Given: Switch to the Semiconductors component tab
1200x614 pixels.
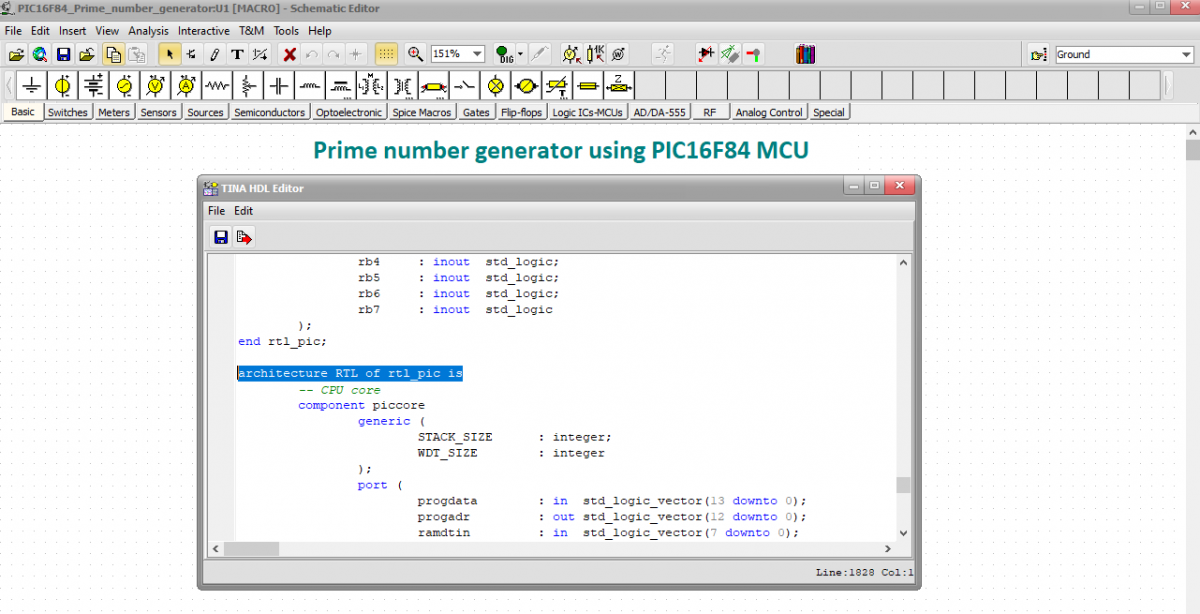Looking at the screenshot, I should click(x=270, y=111).
